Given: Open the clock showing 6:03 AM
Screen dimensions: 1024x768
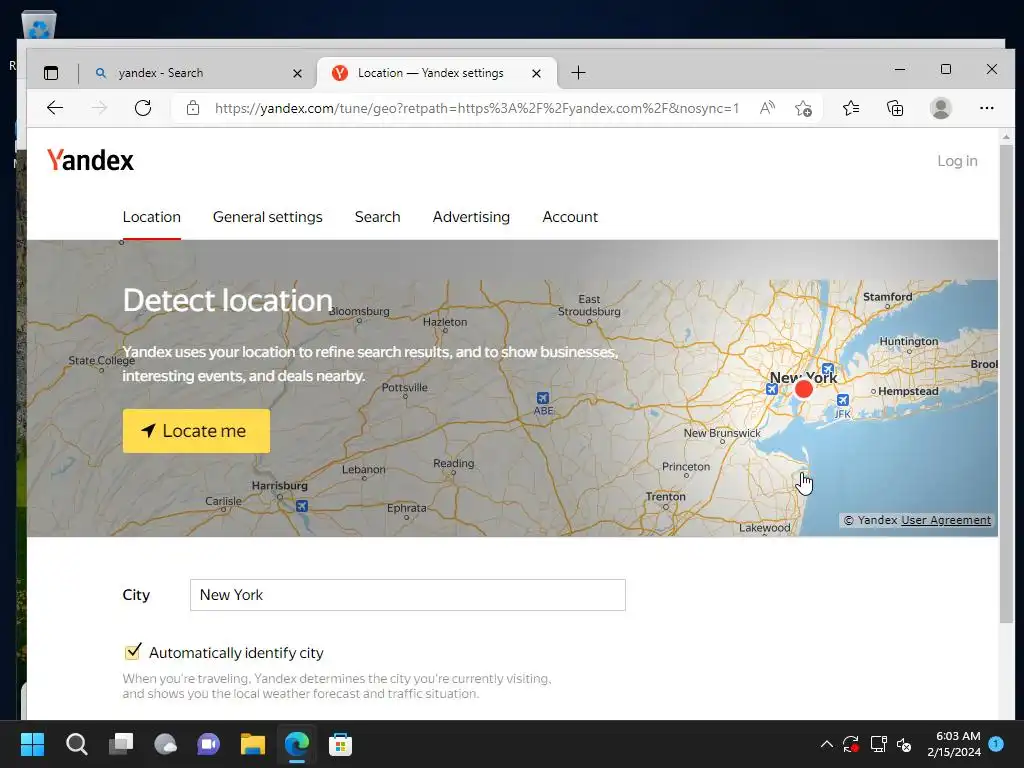Looking at the screenshot, I should point(954,744).
